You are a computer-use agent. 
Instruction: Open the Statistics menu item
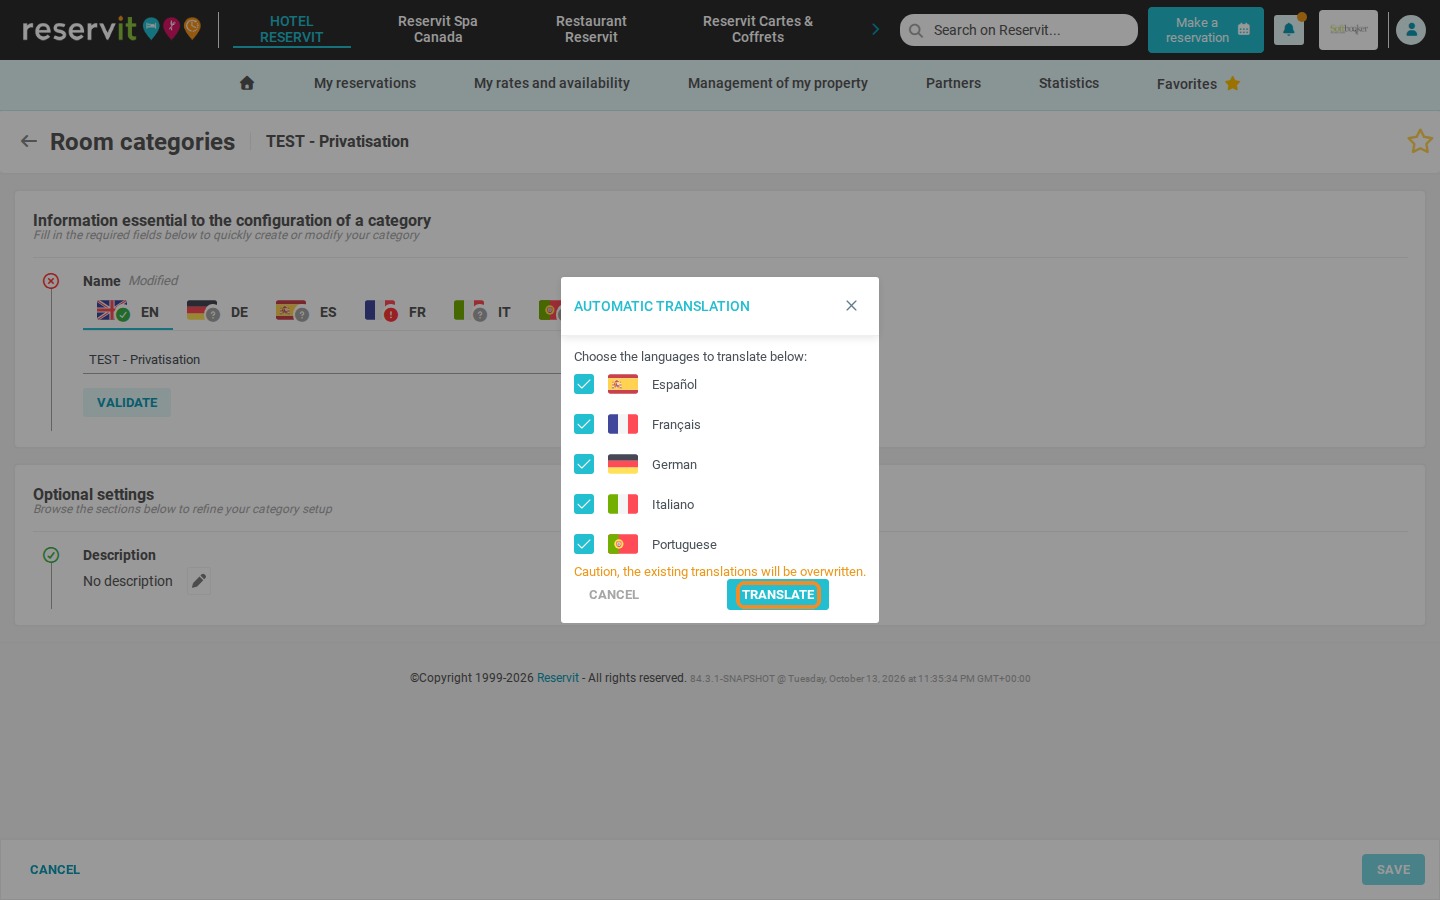1068,83
